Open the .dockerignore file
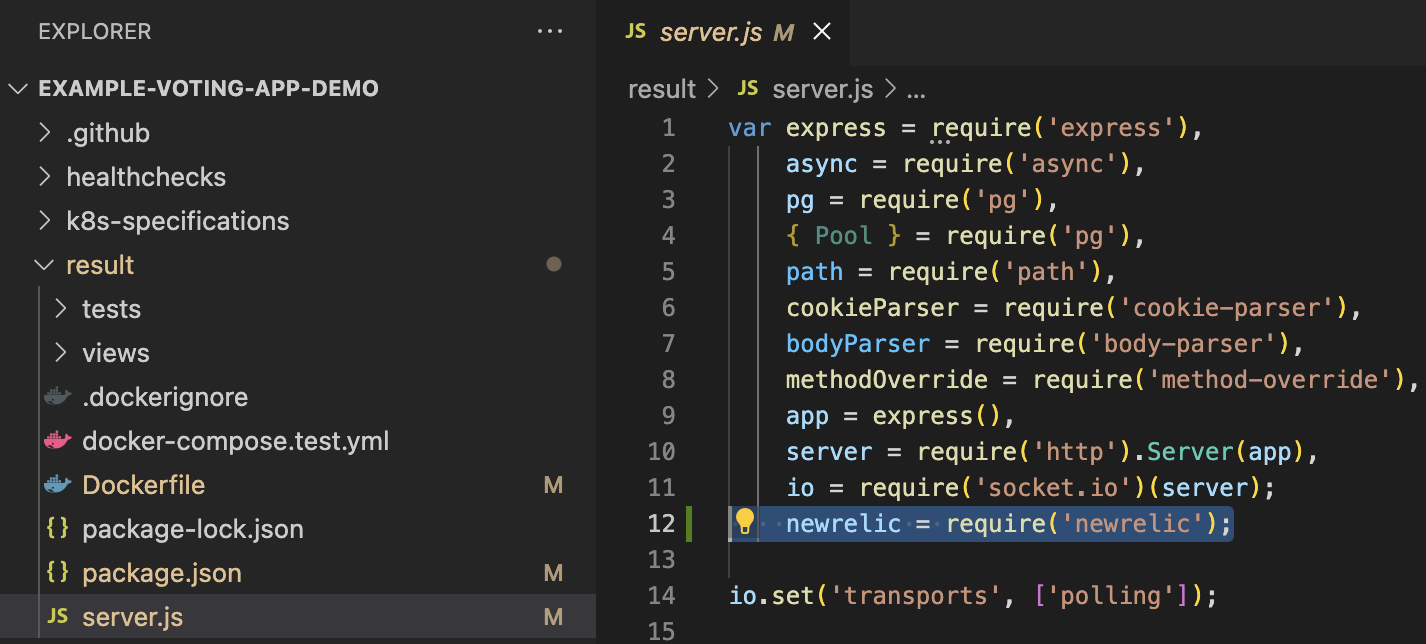 point(165,397)
